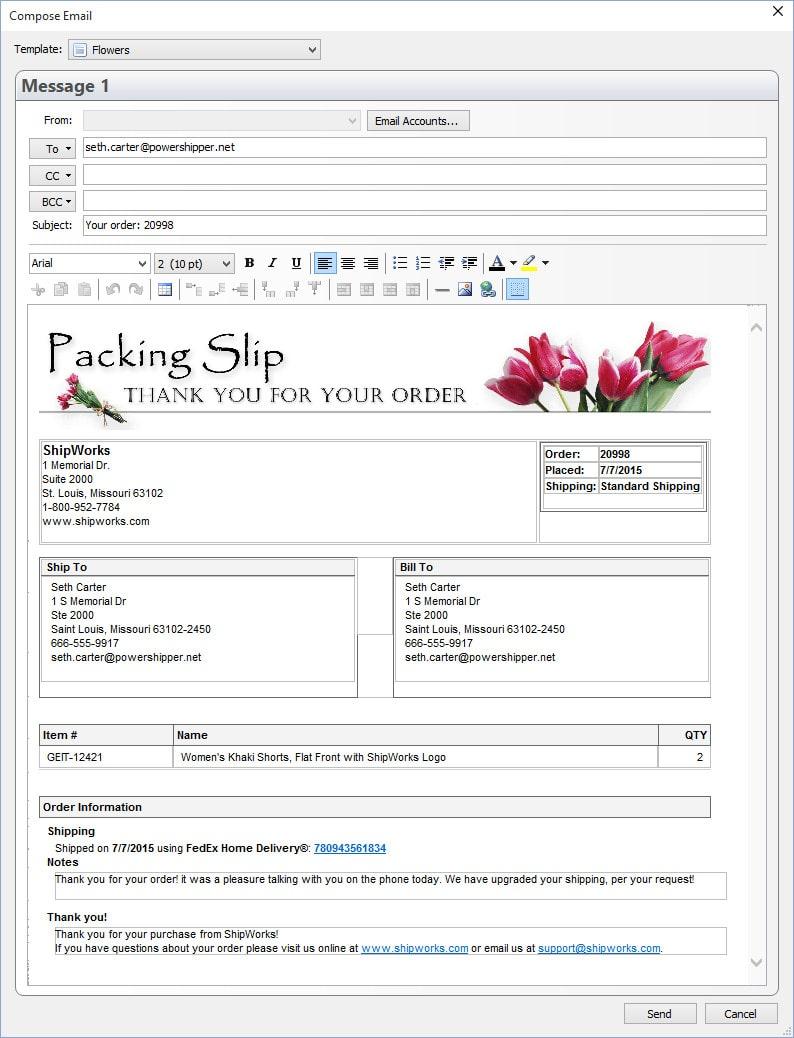Viewport: 794px width, 1038px height.
Task: Click the Undo arrow icon
Action: point(113,289)
